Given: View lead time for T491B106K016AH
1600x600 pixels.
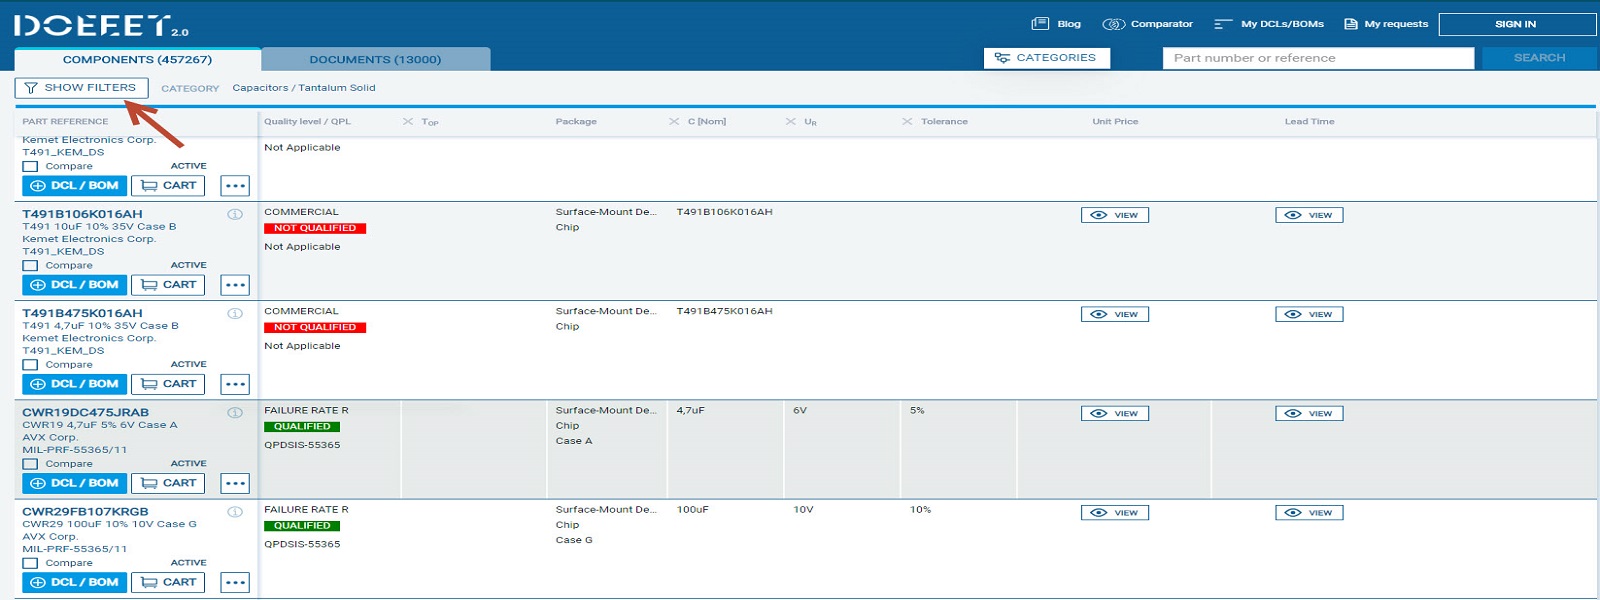Looking at the screenshot, I should 1309,215.
